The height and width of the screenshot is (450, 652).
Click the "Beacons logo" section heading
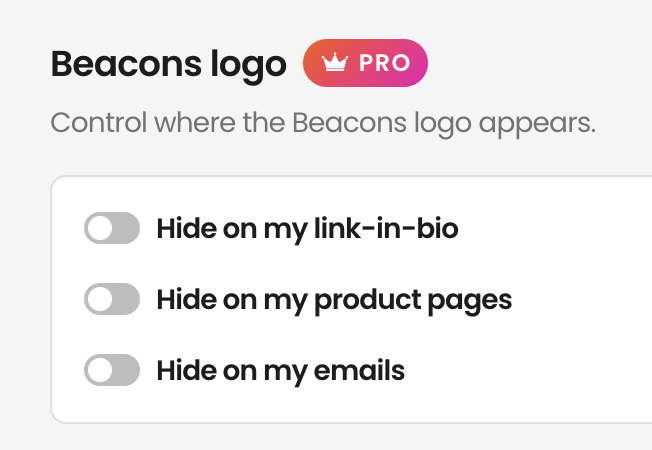coord(168,64)
